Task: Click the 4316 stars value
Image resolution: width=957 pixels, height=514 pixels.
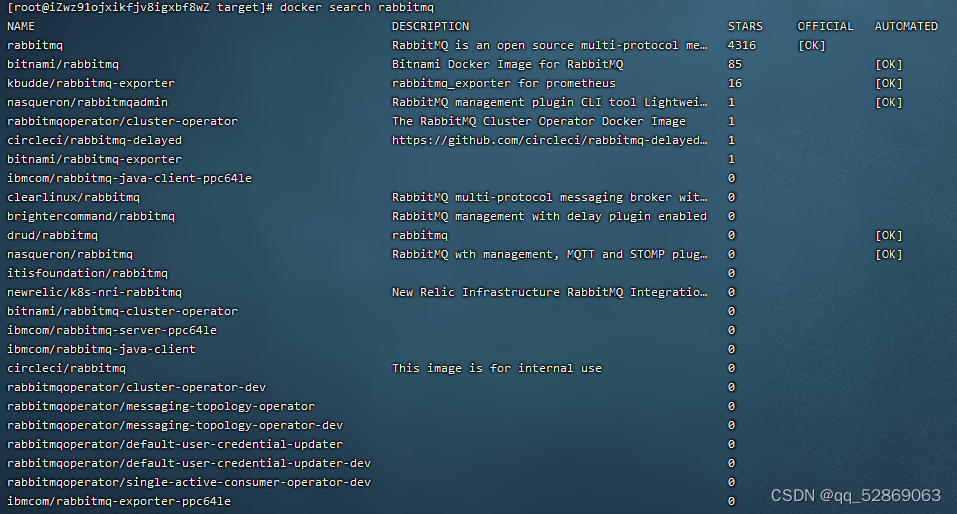Action: coord(742,45)
